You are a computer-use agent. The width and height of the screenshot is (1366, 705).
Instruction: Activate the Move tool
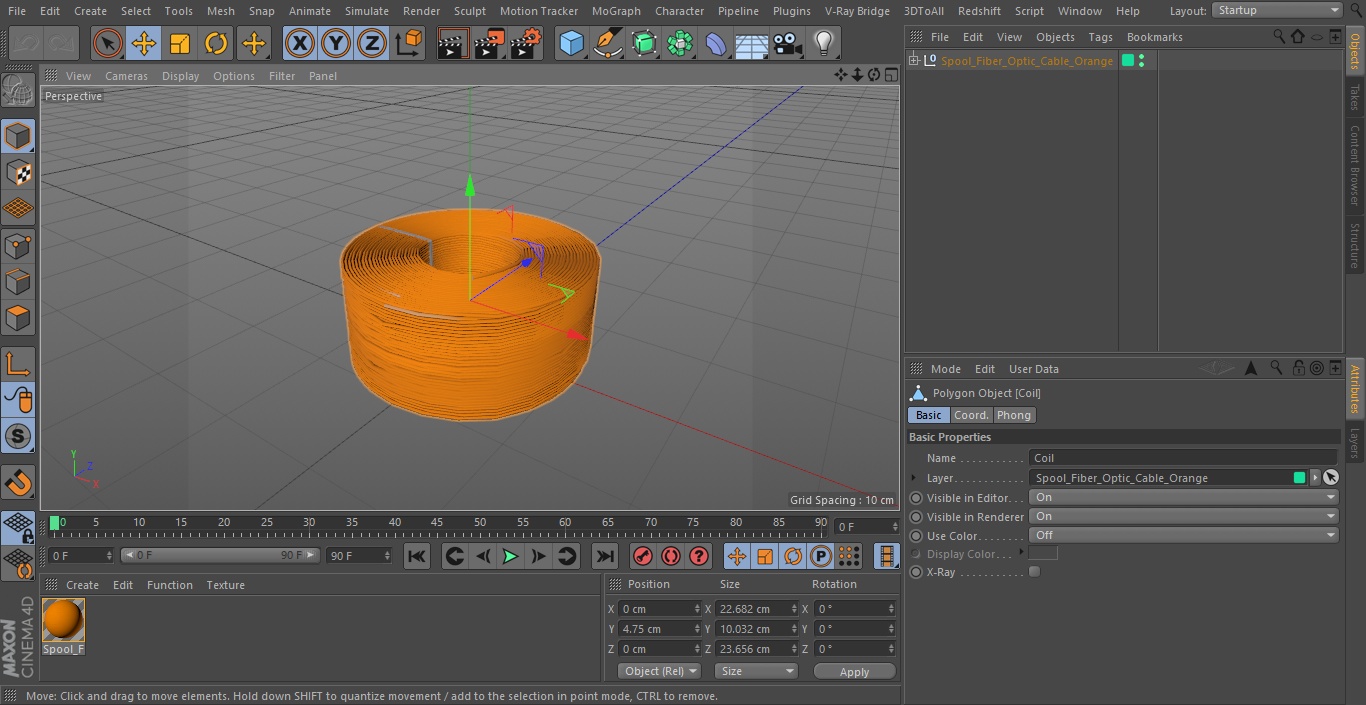click(144, 44)
